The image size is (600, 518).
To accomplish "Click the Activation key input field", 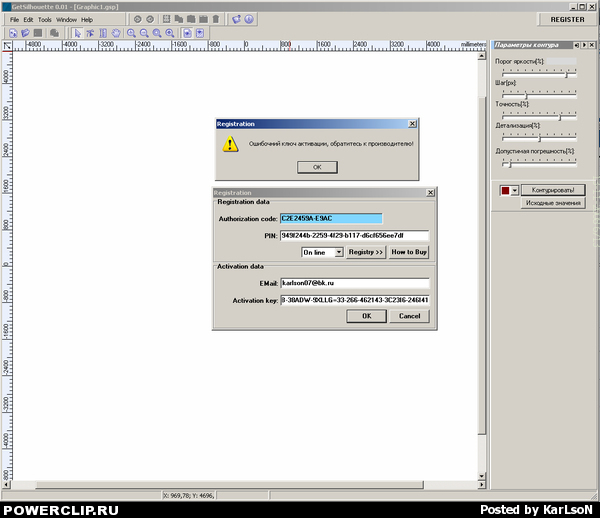I will click(x=354, y=299).
